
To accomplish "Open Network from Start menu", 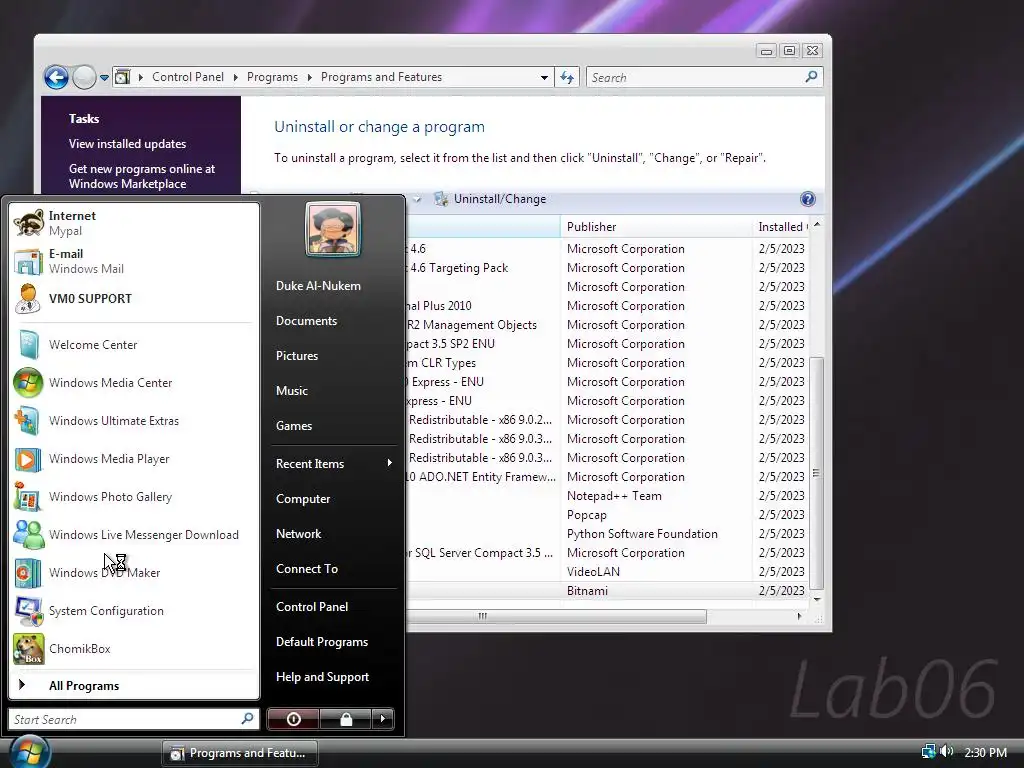I will pos(298,534).
